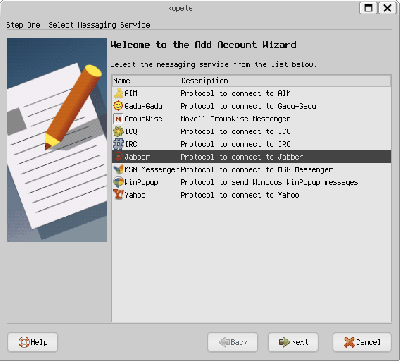
Task: Click the Next button
Action: click(293, 342)
